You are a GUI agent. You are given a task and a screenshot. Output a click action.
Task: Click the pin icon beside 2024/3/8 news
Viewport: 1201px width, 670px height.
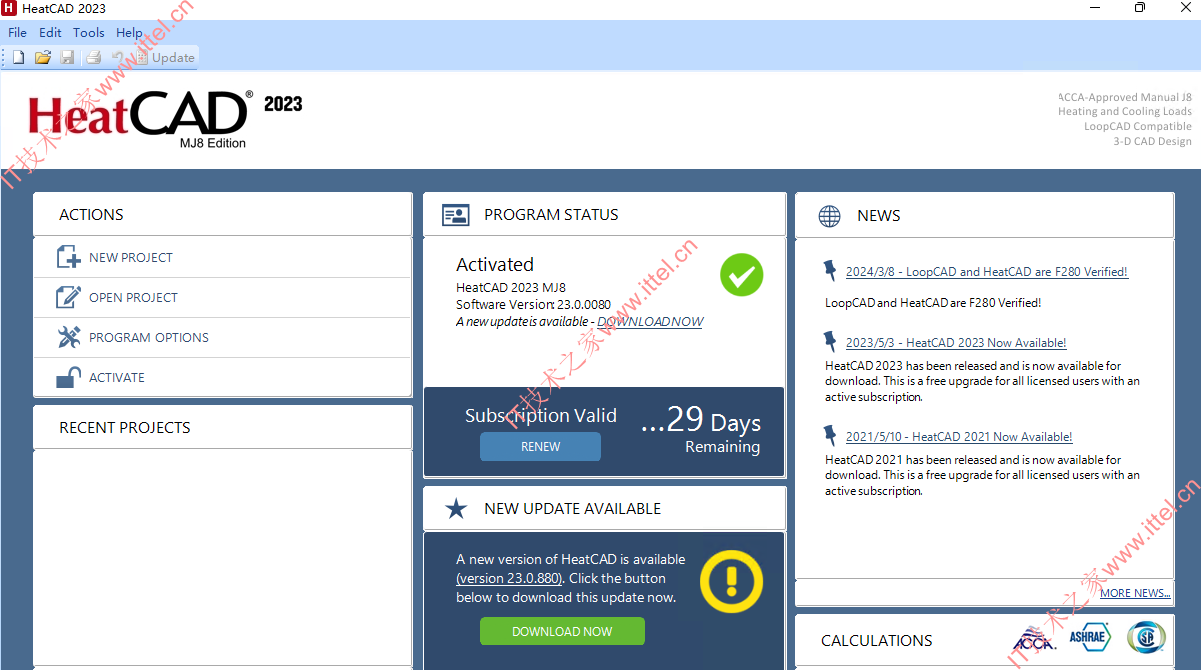tap(830, 270)
